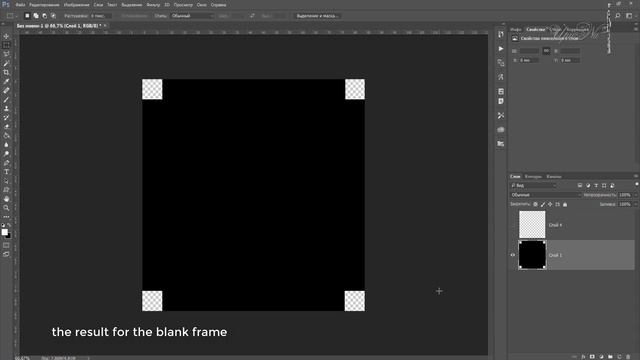Choose Subtract from selection mode
The width and height of the screenshot is (640, 360).
tap(44, 16)
